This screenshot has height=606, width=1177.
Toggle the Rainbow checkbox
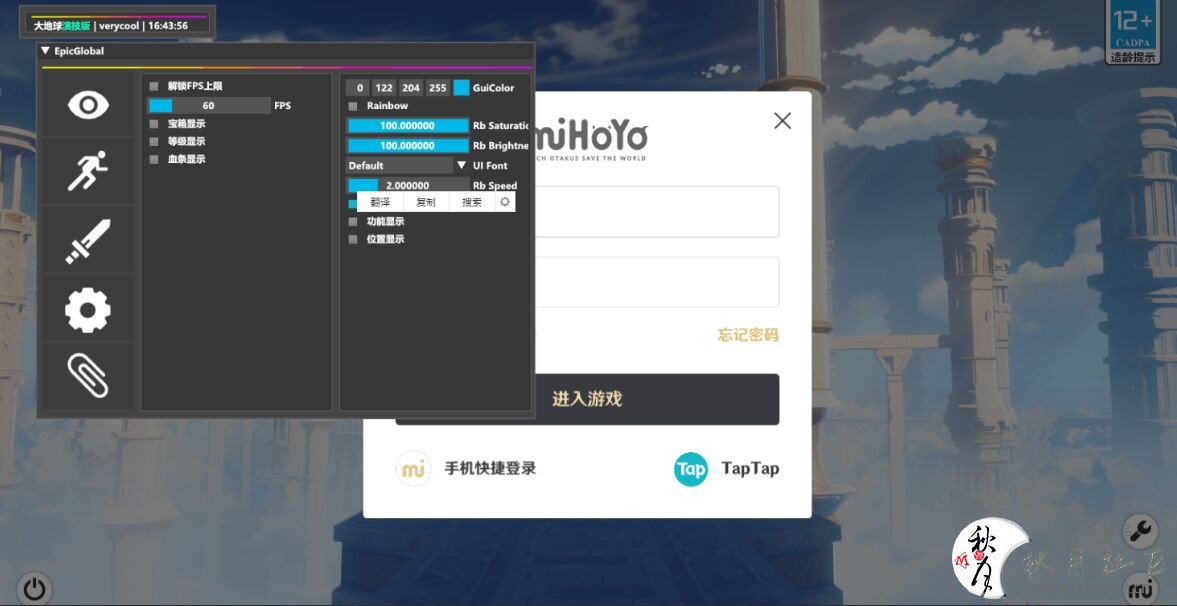point(352,106)
